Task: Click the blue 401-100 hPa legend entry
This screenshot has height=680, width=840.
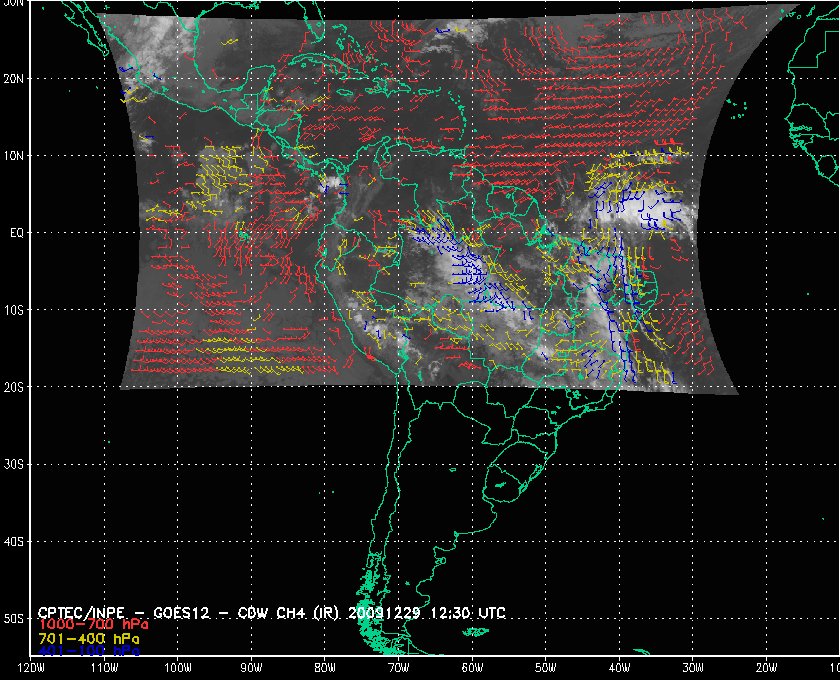Action: (86, 650)
